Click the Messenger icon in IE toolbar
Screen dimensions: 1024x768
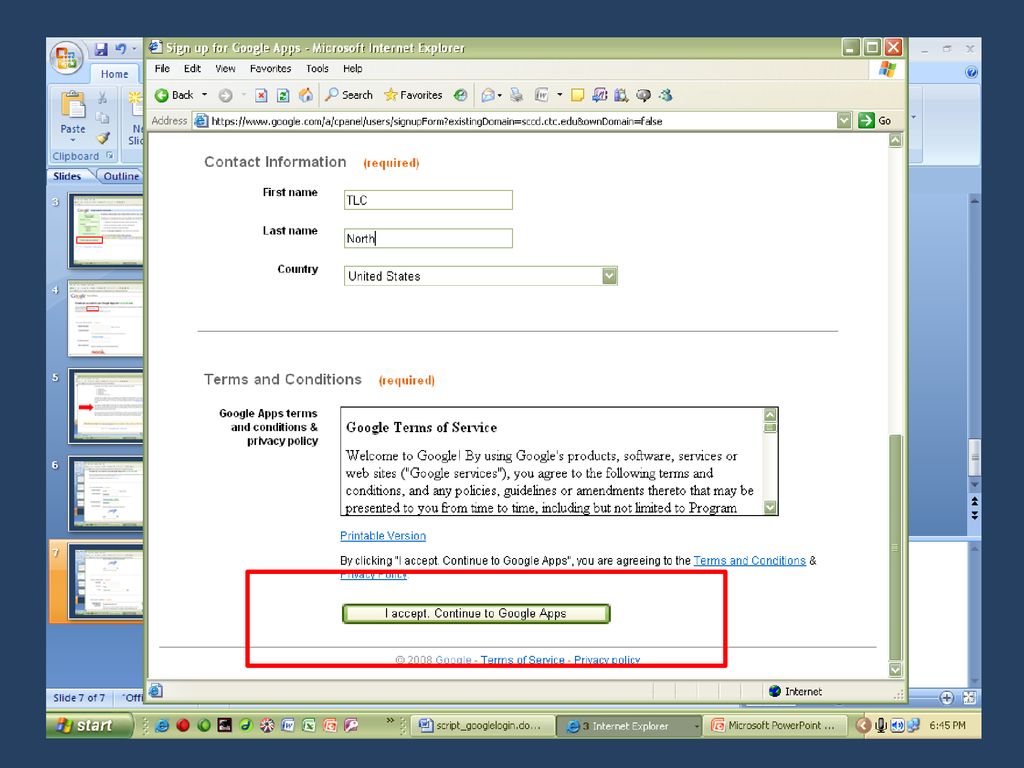click(x=665, y=95)
